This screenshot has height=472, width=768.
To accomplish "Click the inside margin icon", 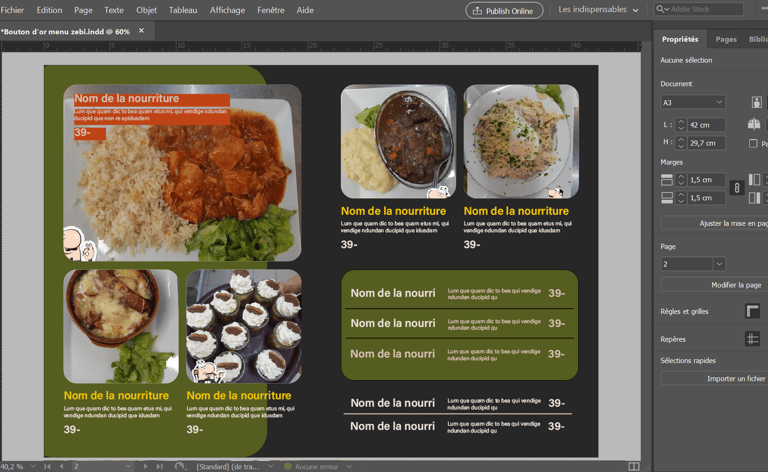I will 754,180.
